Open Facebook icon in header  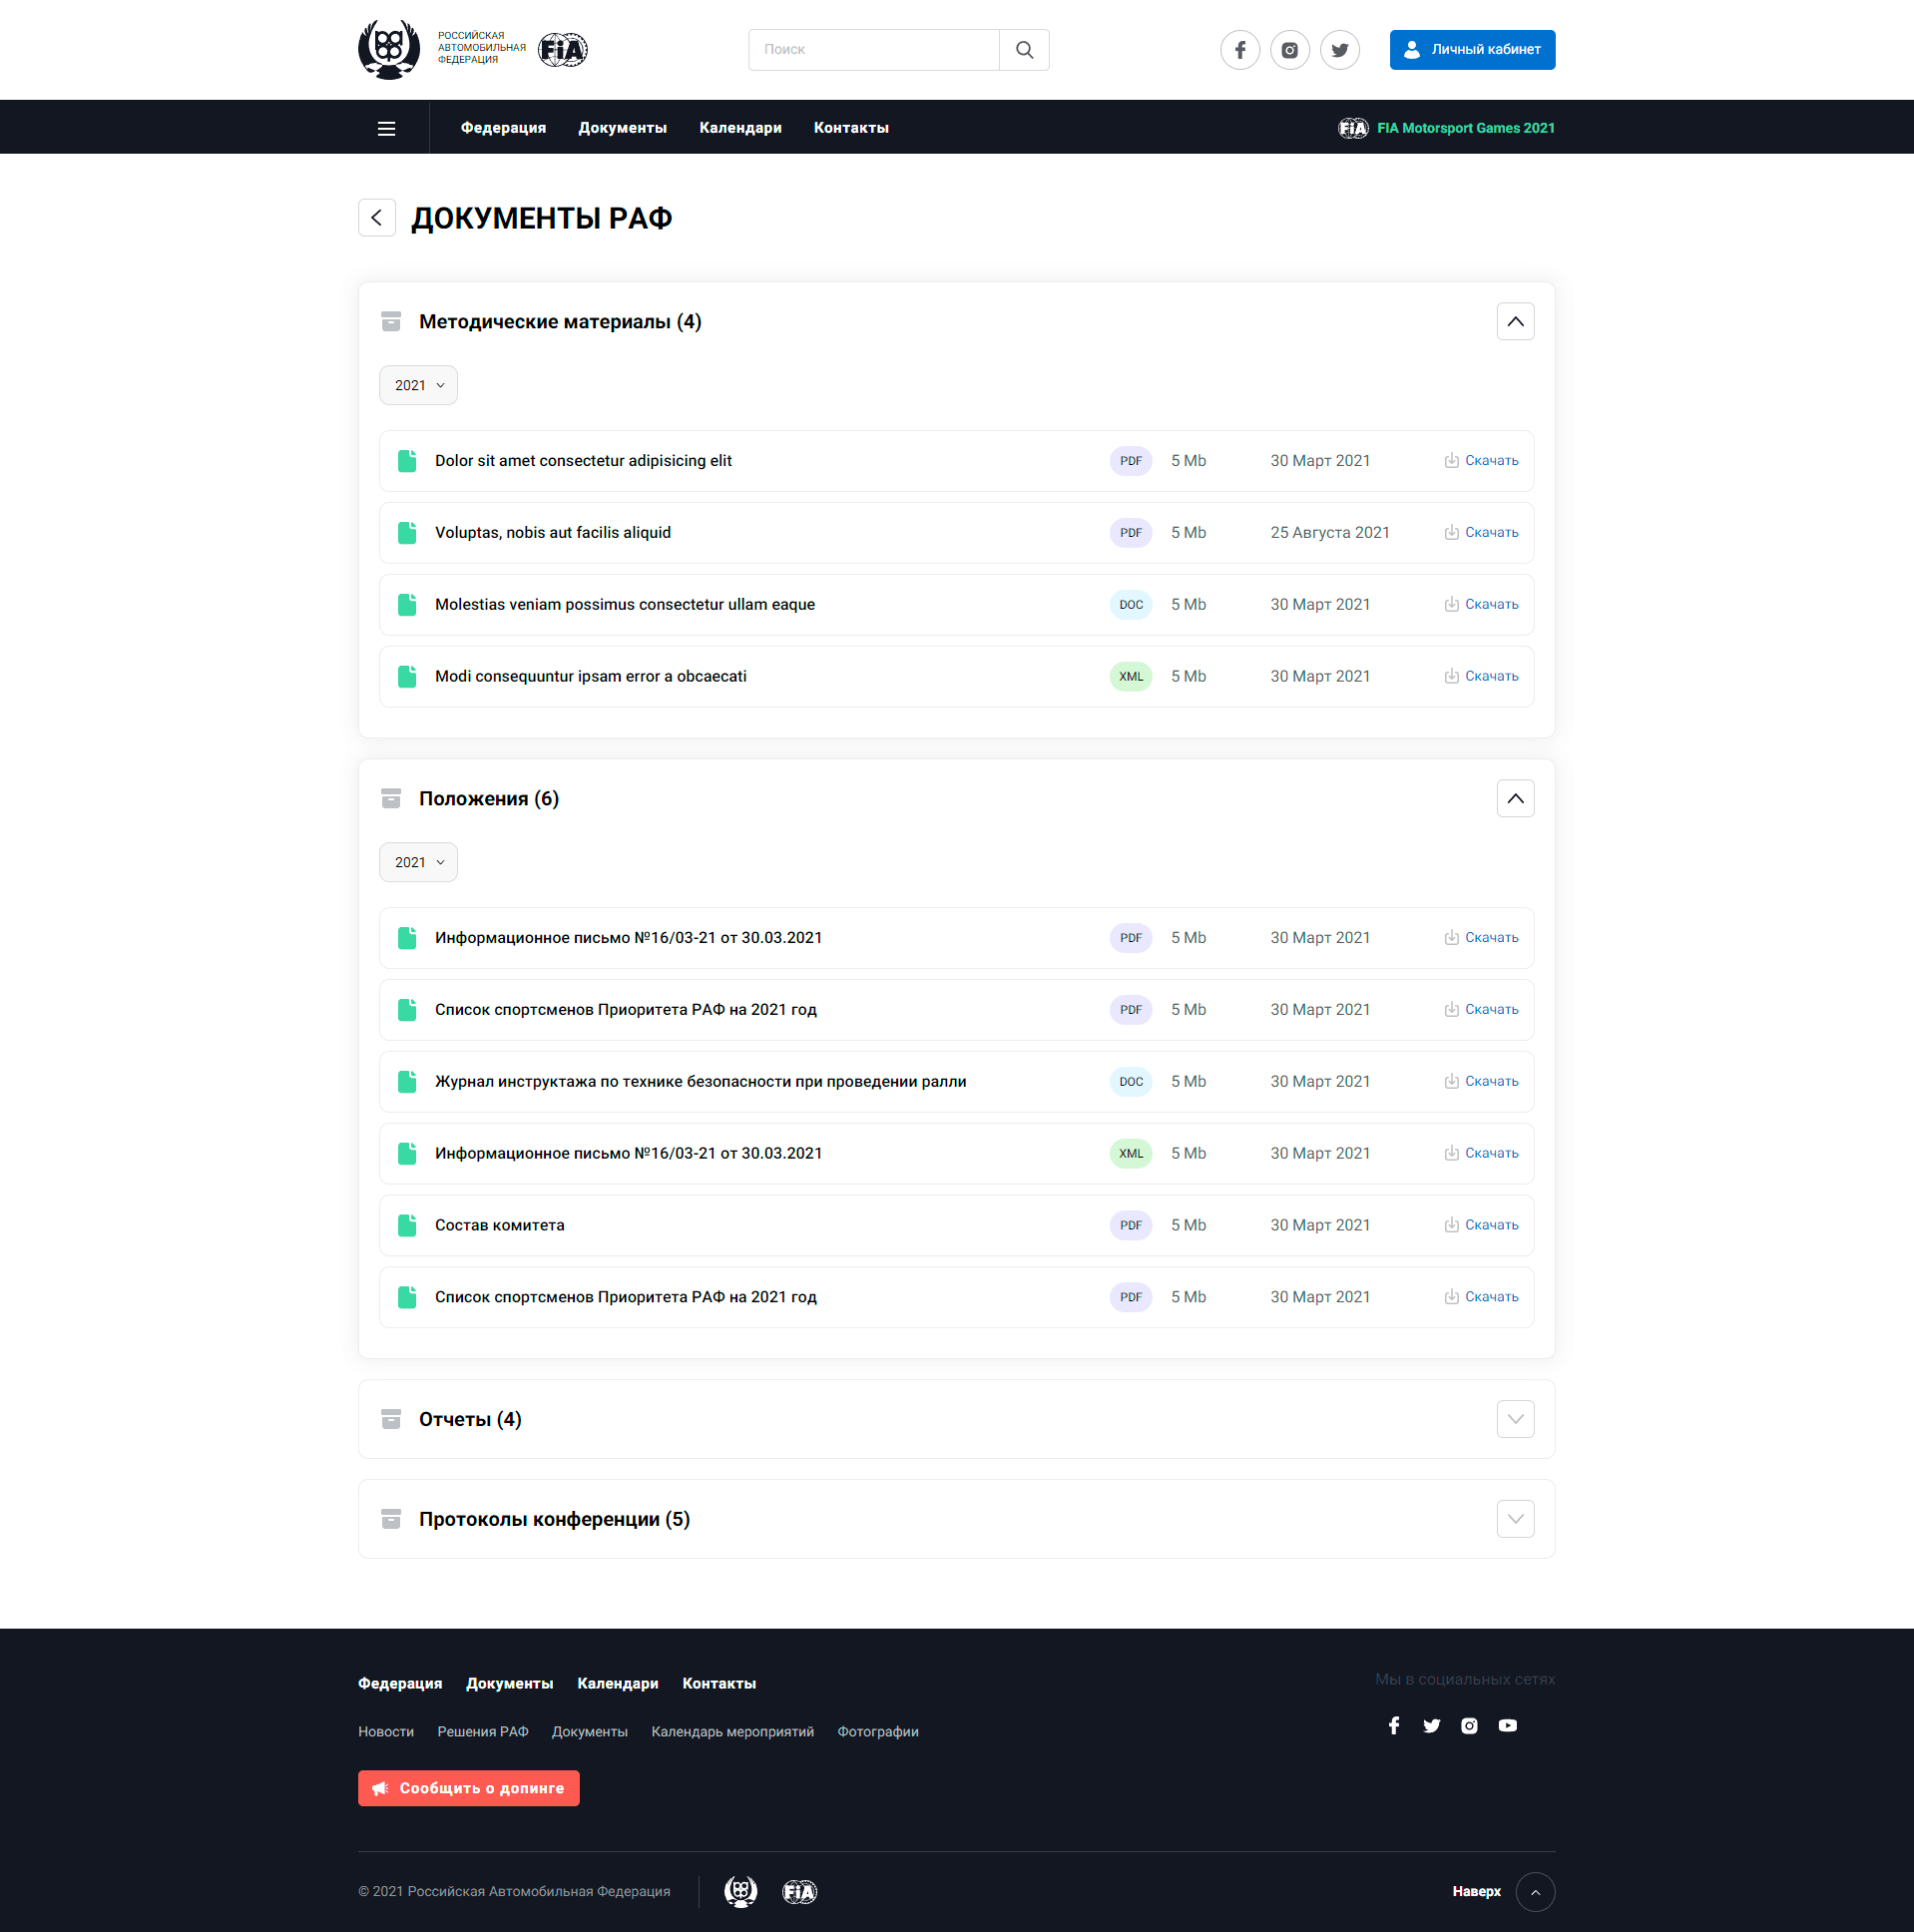[1240, 49]
